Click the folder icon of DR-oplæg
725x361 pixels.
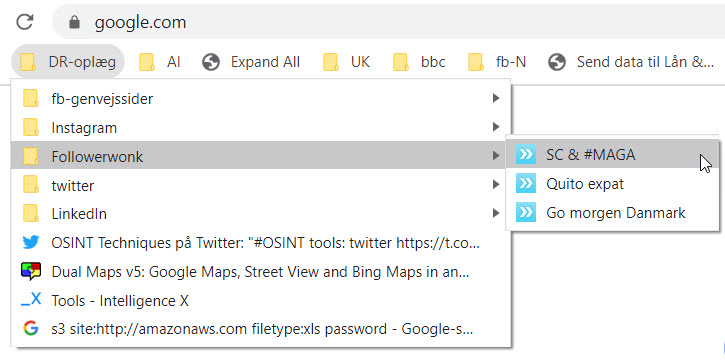[x=29, y=62]
